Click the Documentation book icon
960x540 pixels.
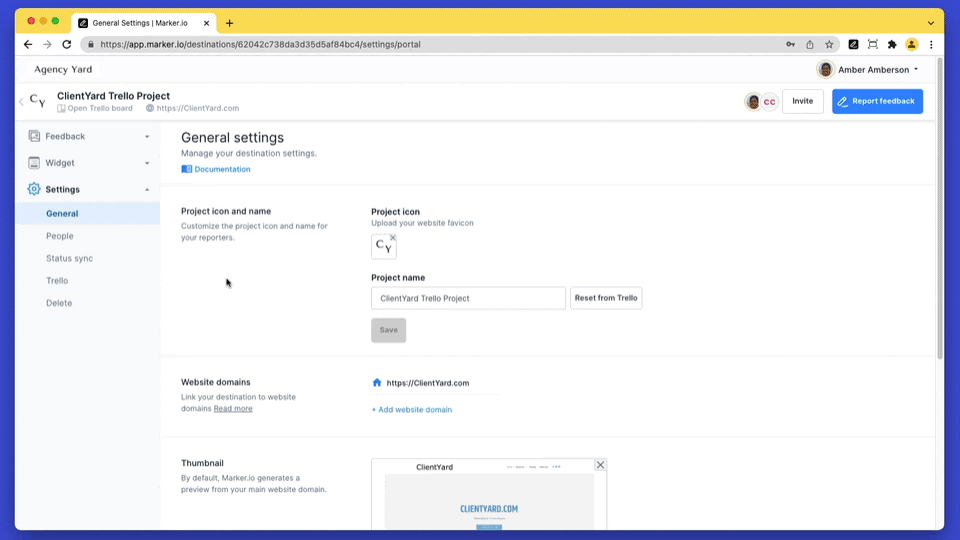click(x=187, y=169)
